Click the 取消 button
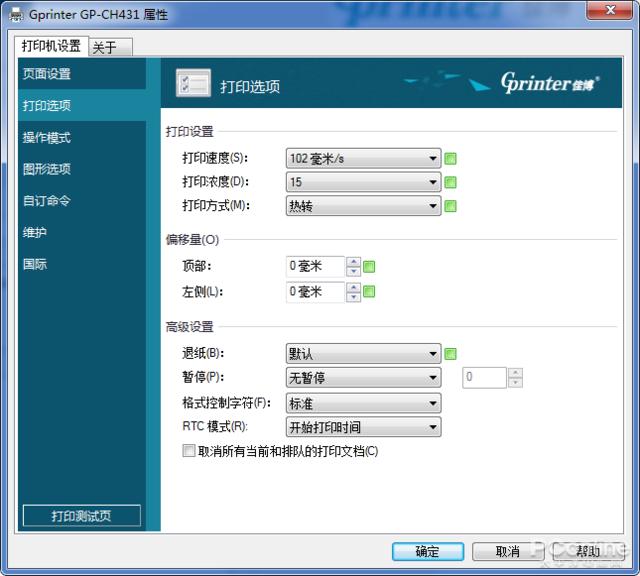The height and width of the screenshot is (576, 640). (508, 552)
